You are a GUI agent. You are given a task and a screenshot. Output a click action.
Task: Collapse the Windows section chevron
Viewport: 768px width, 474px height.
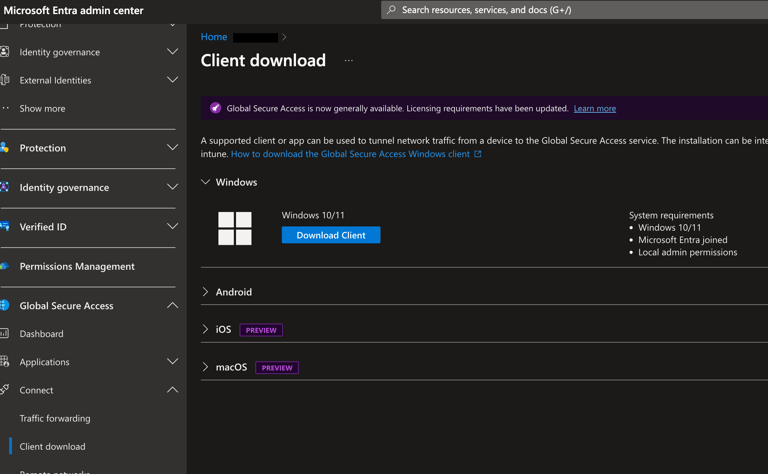coord(206,182)
